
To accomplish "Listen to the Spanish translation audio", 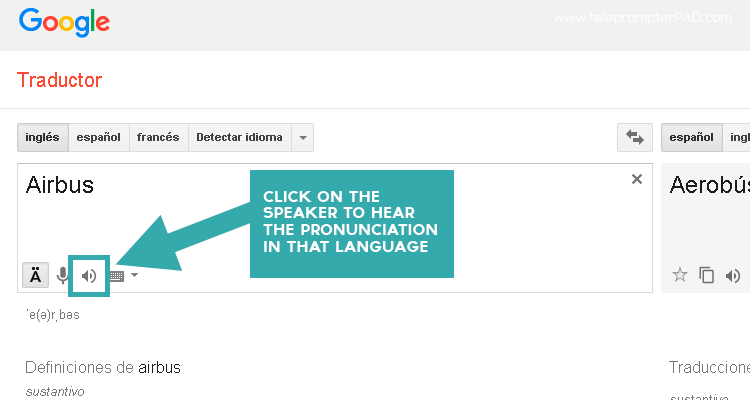I will 733,275.
